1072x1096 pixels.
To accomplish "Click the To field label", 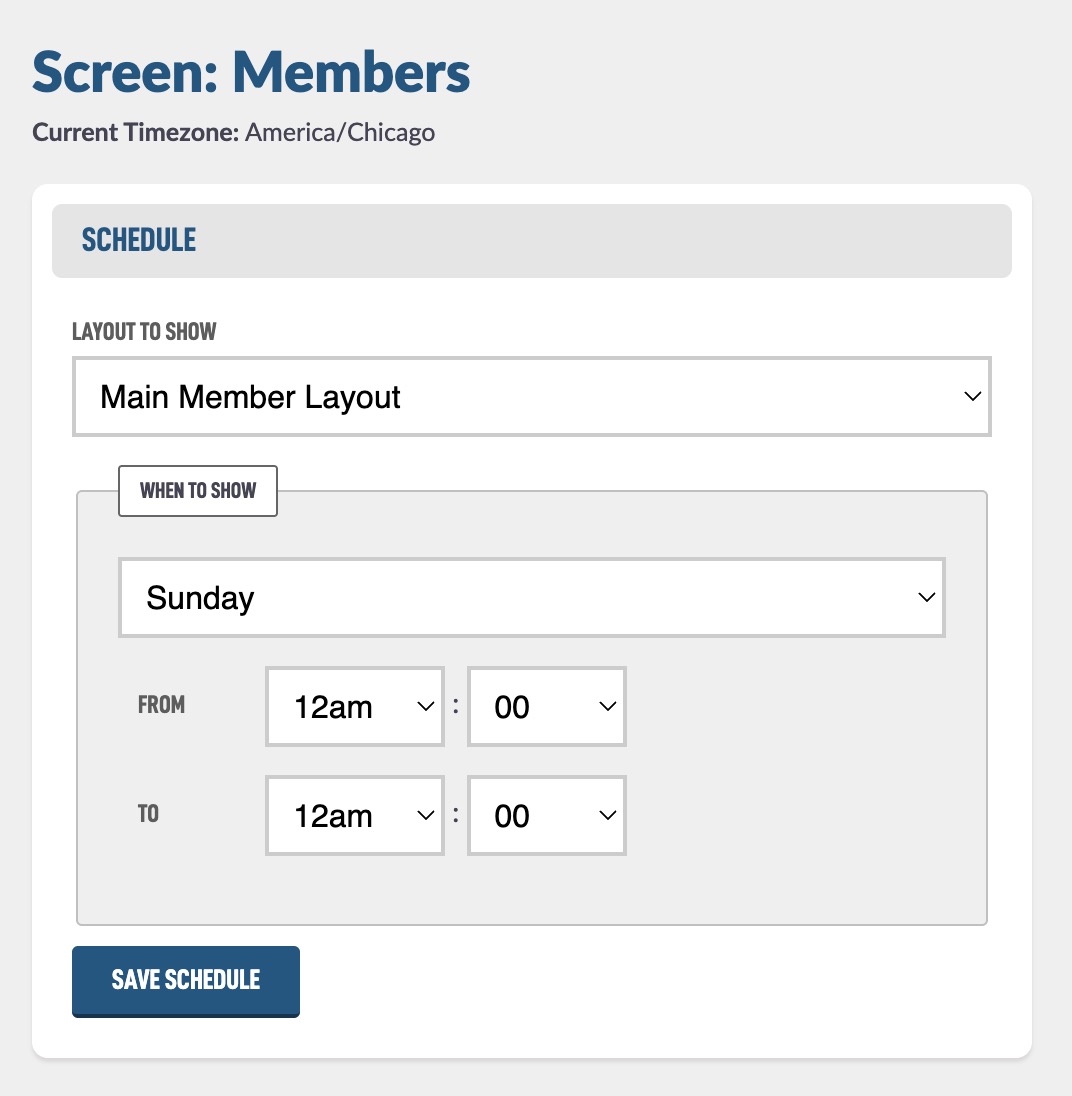I will point(148,814).
